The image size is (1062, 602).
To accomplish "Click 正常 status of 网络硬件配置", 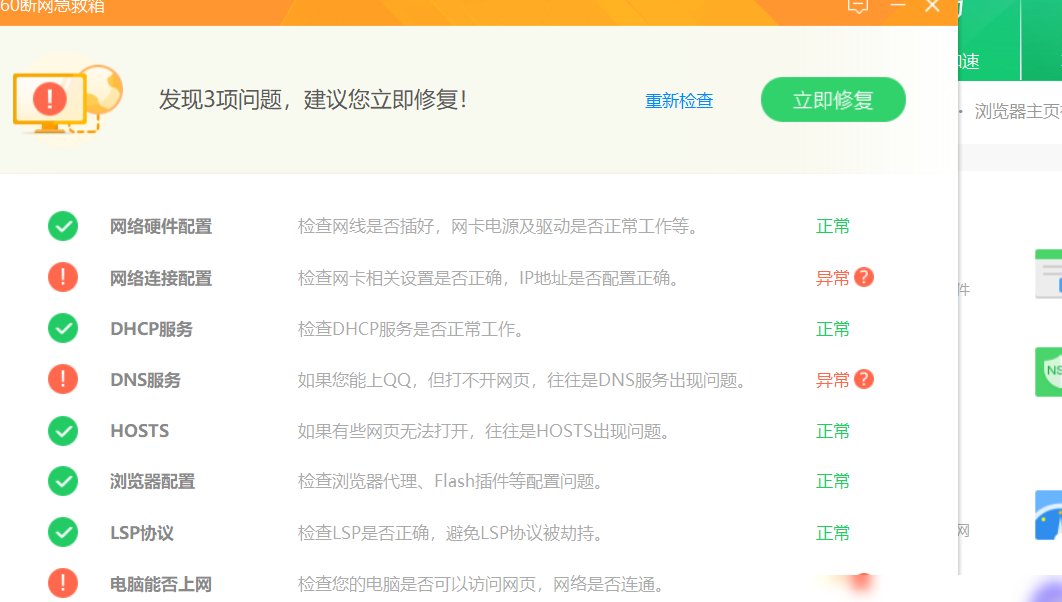I will (832, 226).
